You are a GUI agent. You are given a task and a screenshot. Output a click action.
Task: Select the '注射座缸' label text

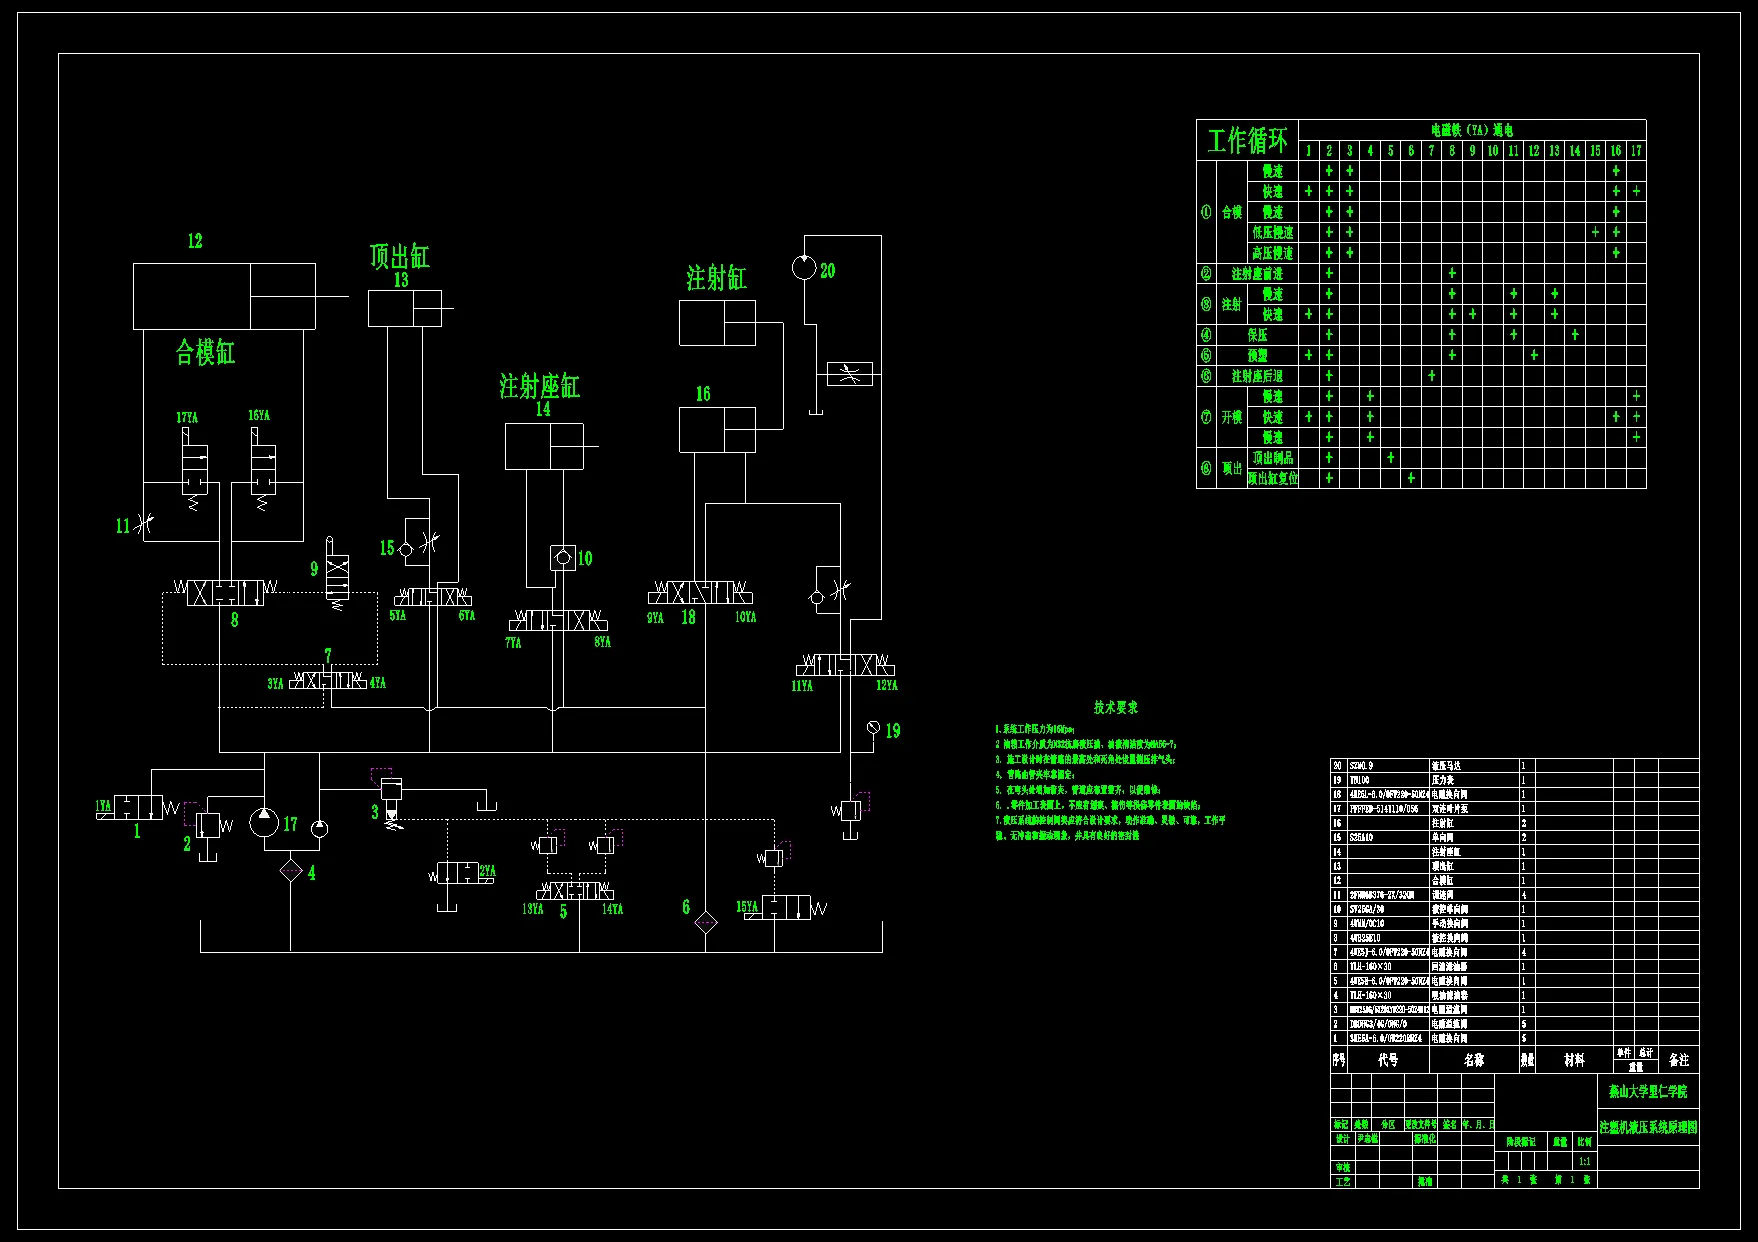[x=539, y=386]
